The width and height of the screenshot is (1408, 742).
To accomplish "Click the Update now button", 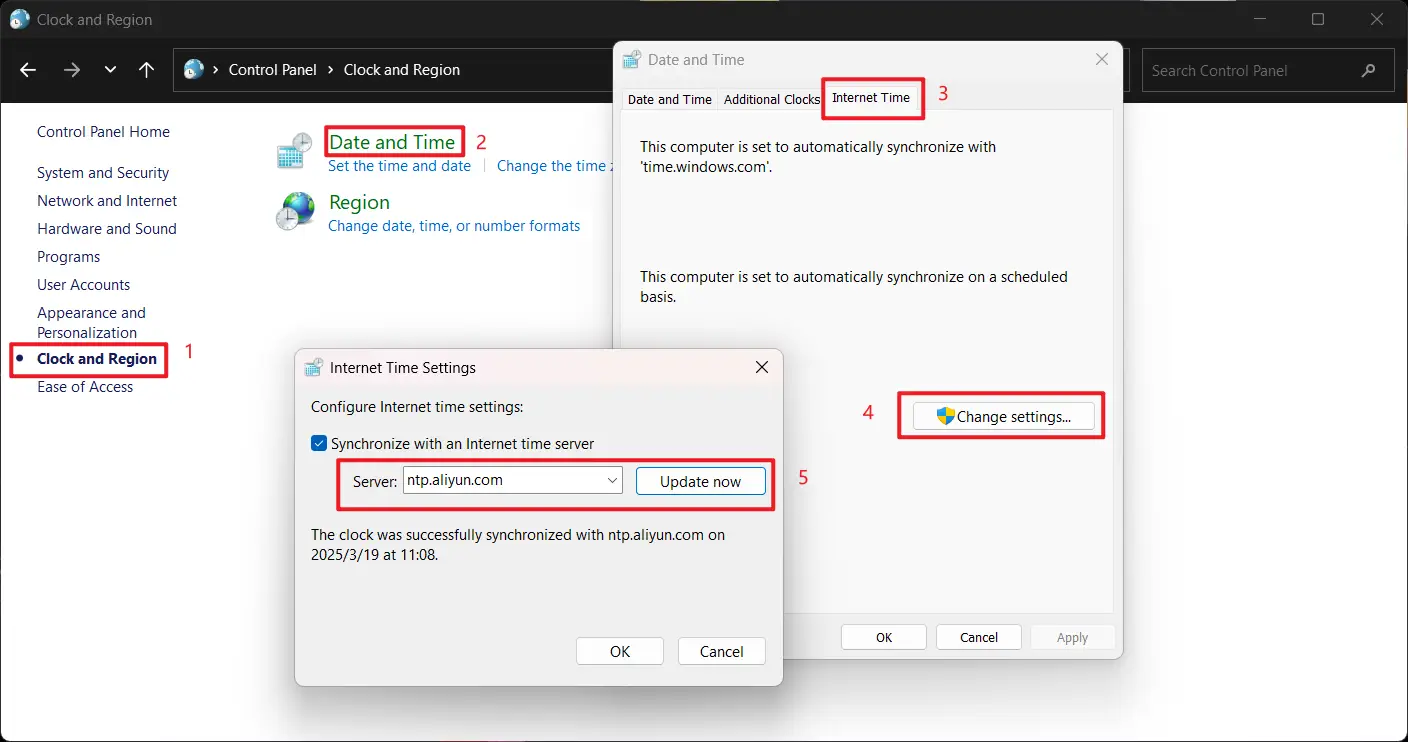I will point(700,481).
